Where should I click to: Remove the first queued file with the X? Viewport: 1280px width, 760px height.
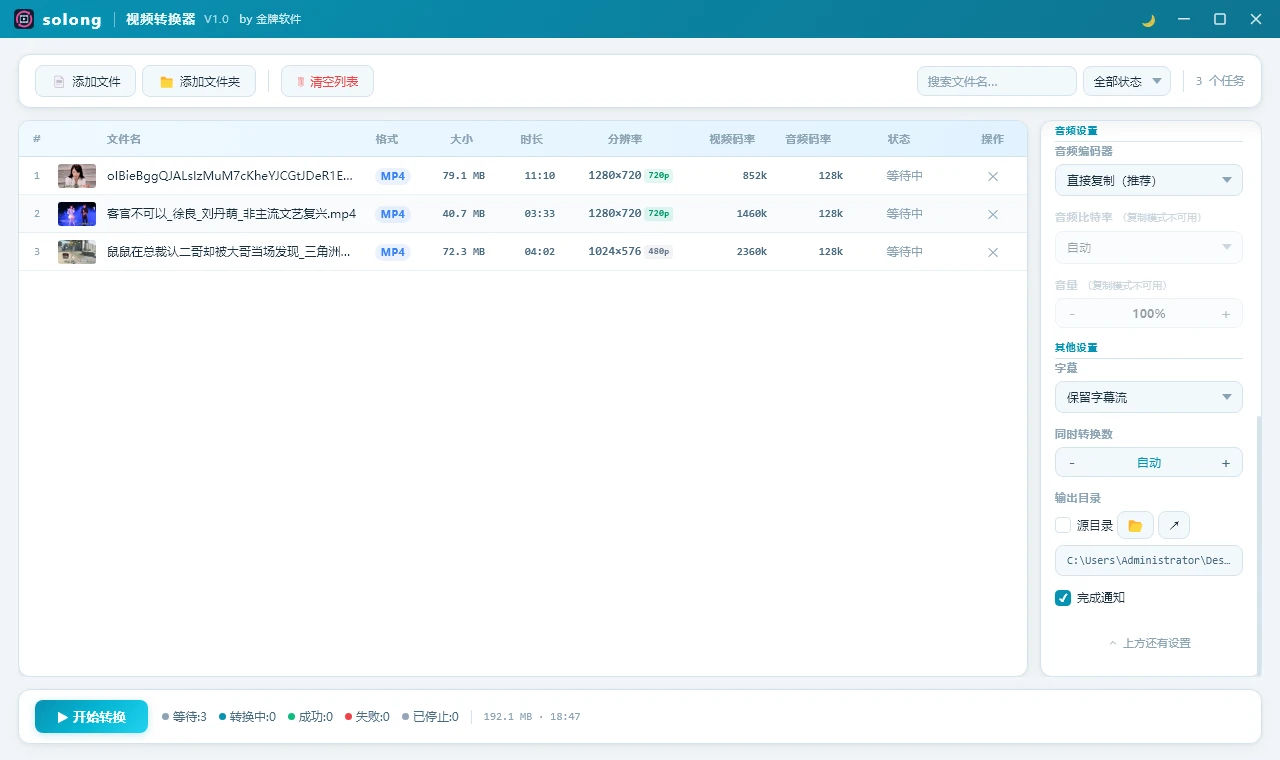[992, 175]
